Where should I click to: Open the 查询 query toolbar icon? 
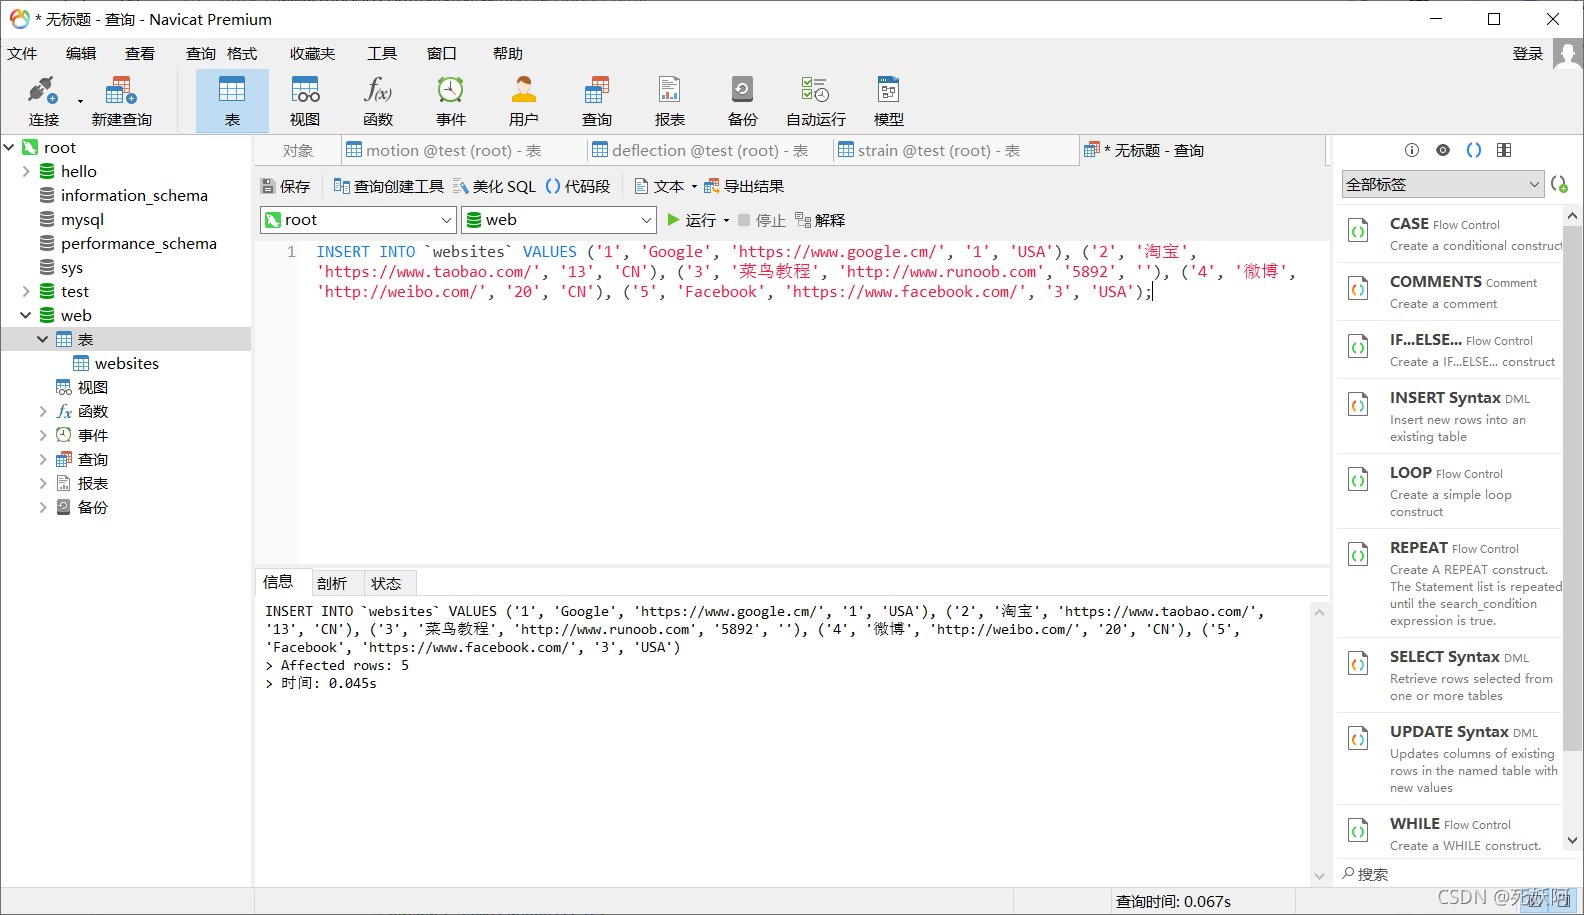pyautogui.click(x=597, y=101)
